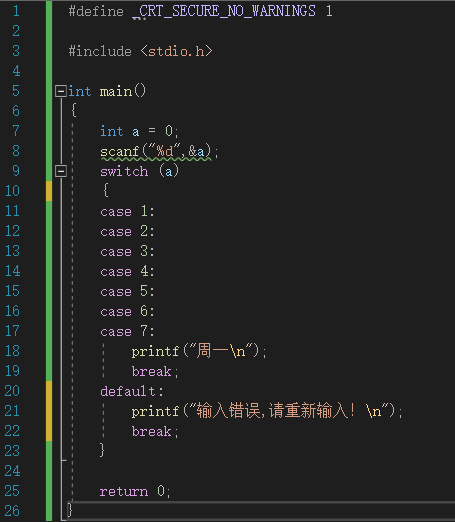This screenshot has height=522, width=455.
Task: Click the "%d" format string
Action: tap(165, 151)
